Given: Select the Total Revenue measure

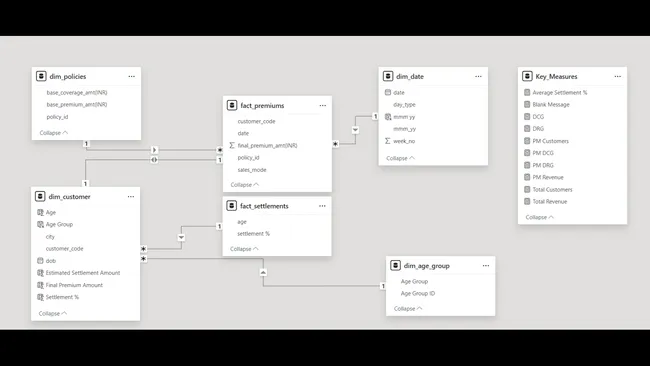Looking at the screenshot, I should coord(550,201).
